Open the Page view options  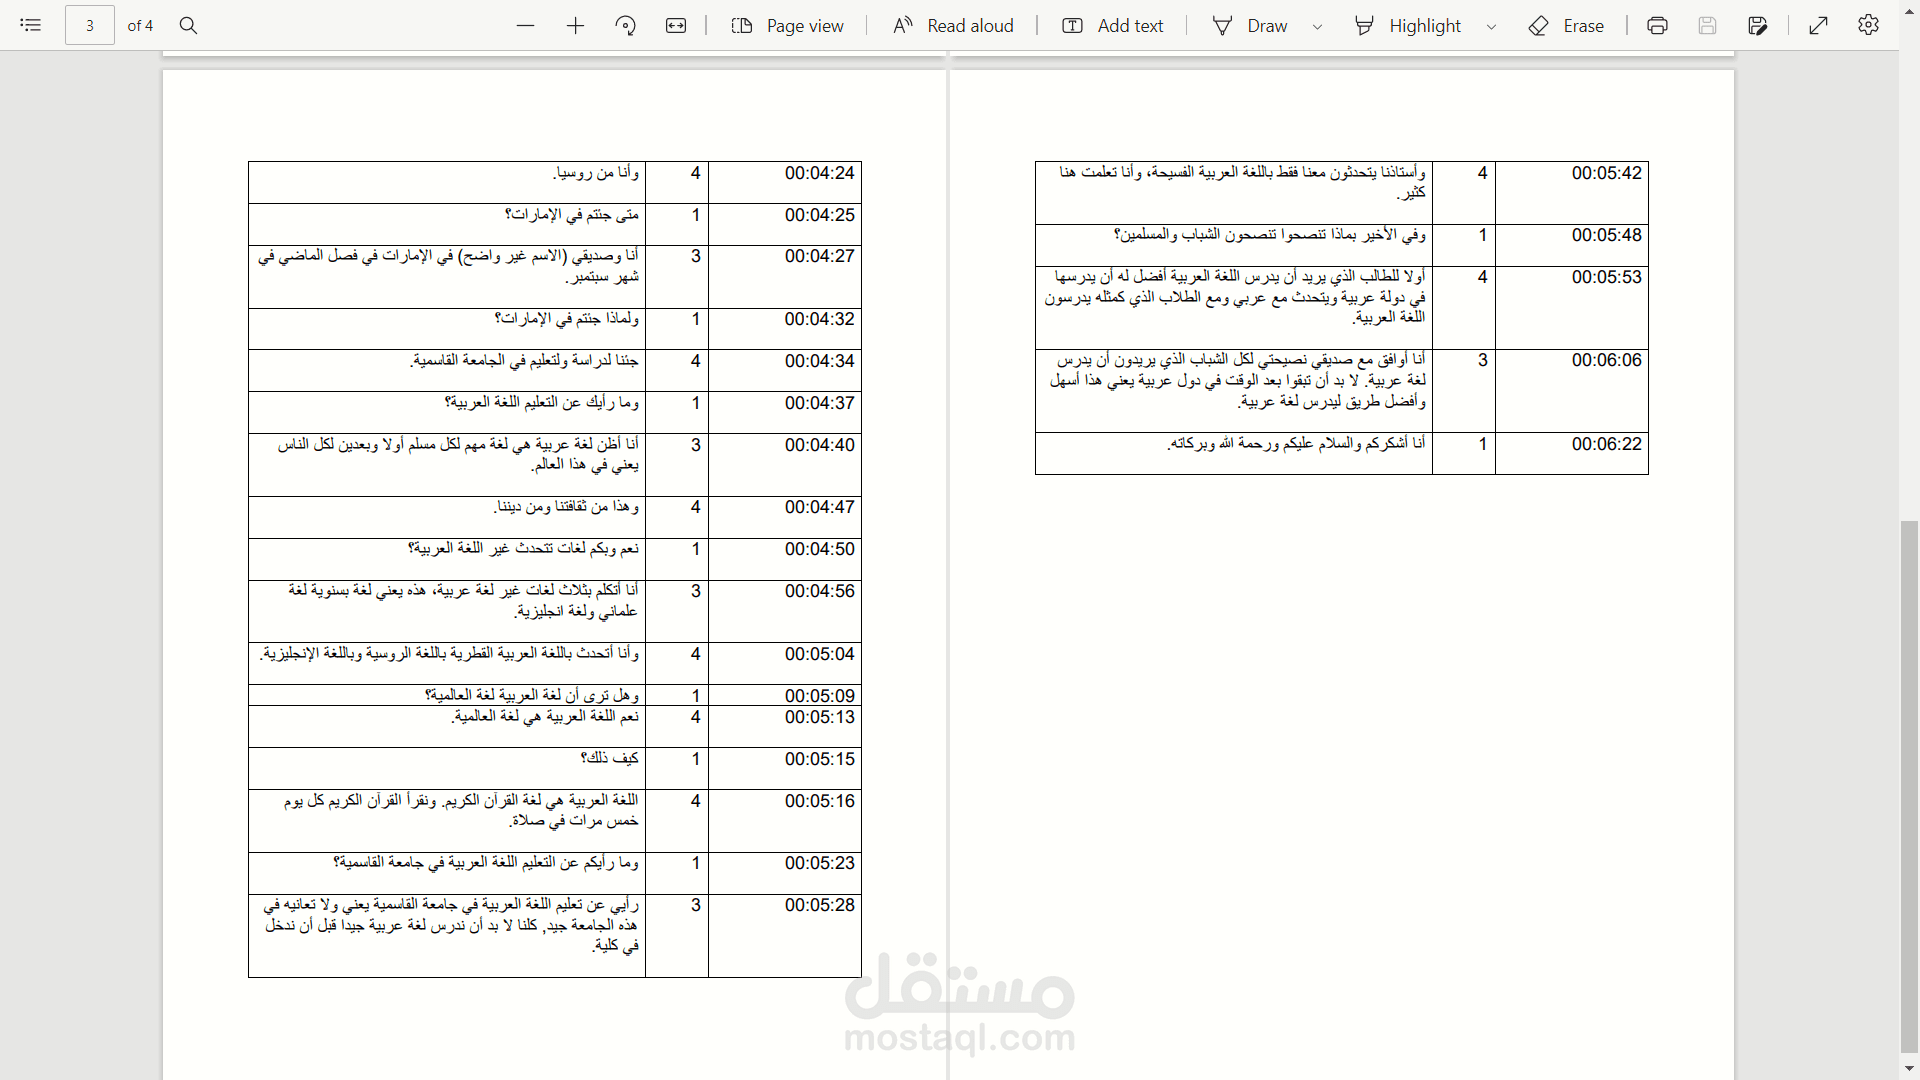point(788,26)
